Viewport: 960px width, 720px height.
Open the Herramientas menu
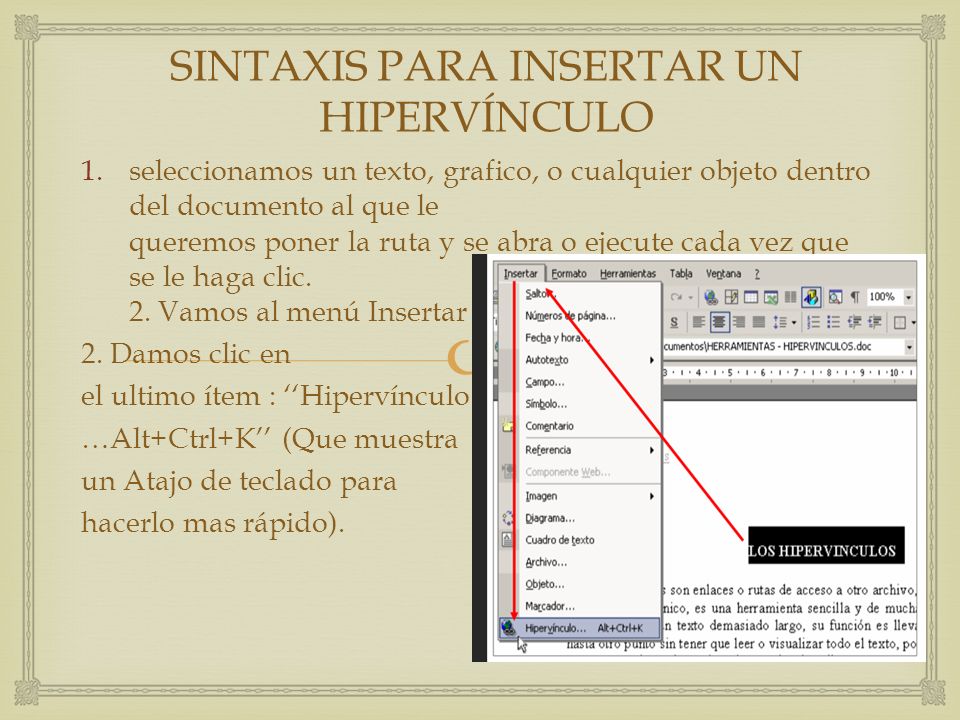[628, 274]
